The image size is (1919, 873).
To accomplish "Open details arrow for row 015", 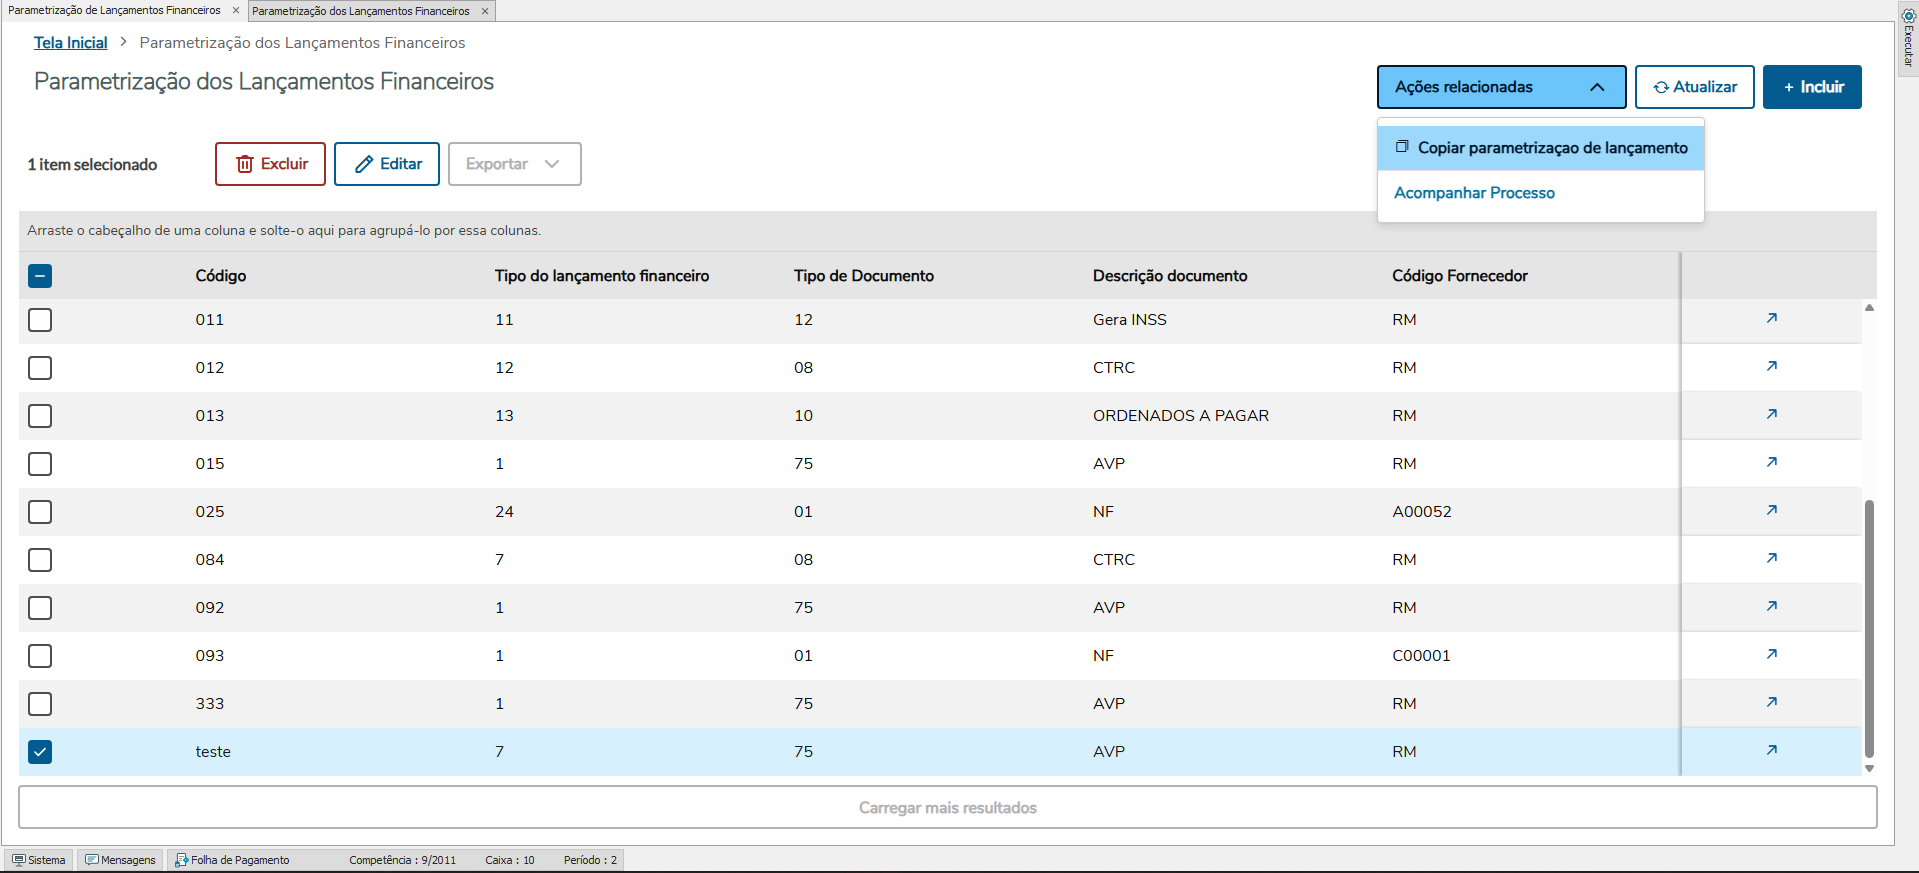I will click(x=1771, y=463).
